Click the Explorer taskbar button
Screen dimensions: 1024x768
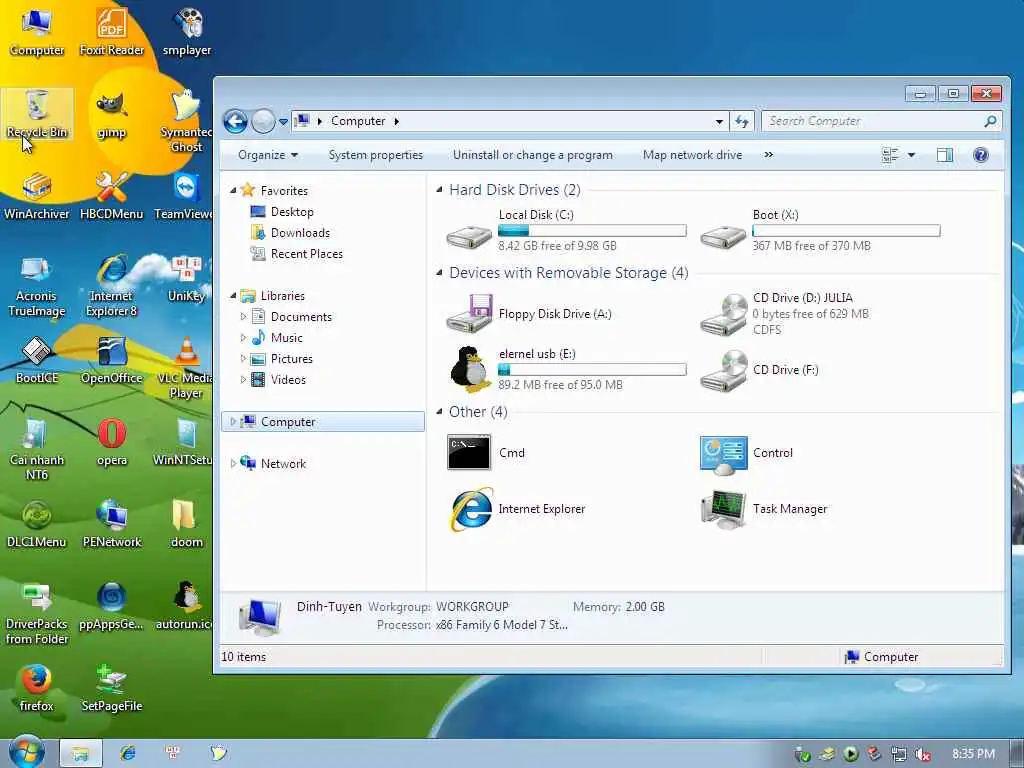80,753
